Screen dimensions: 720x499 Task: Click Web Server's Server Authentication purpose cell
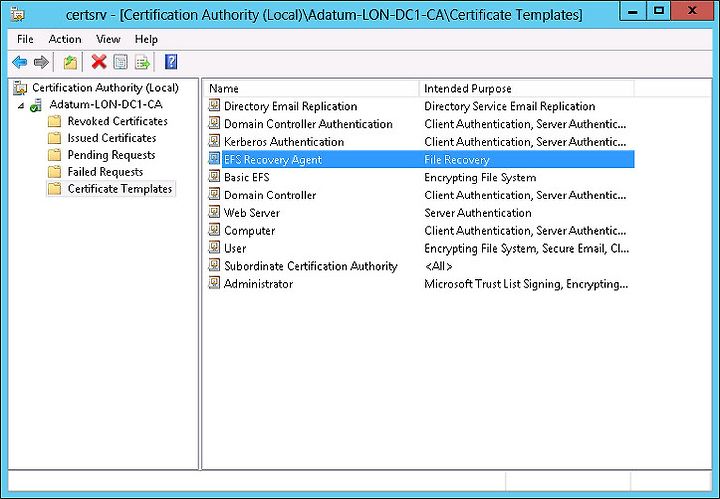tap(478, 213)
